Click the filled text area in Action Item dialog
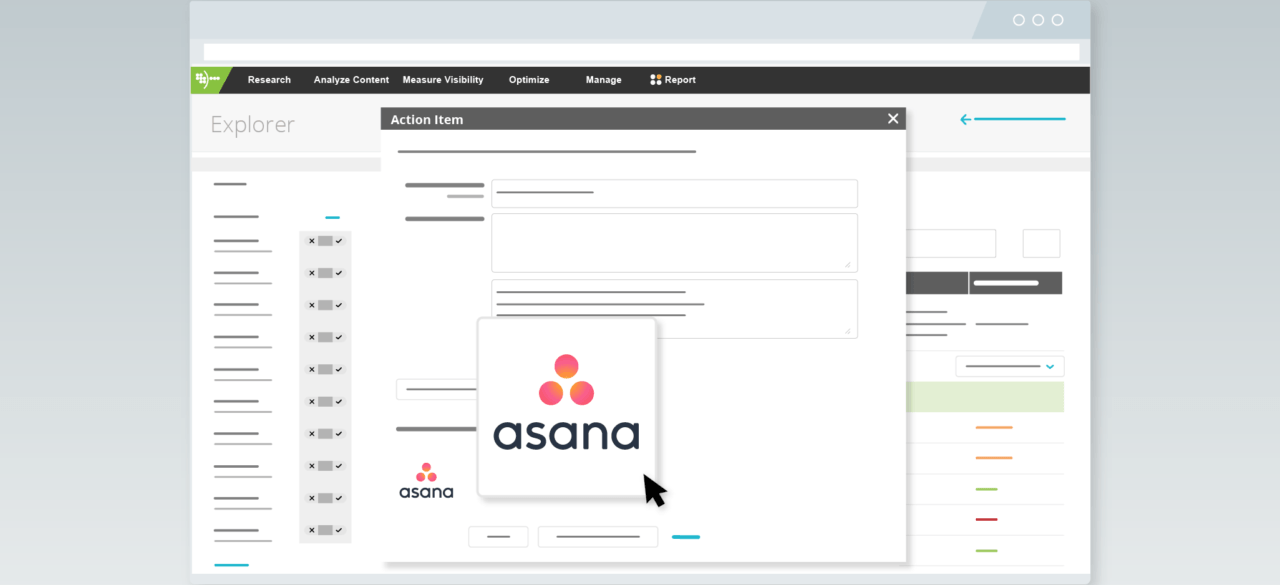The height and width of the screenshot is (585, 1280). (x=674, y=308)
